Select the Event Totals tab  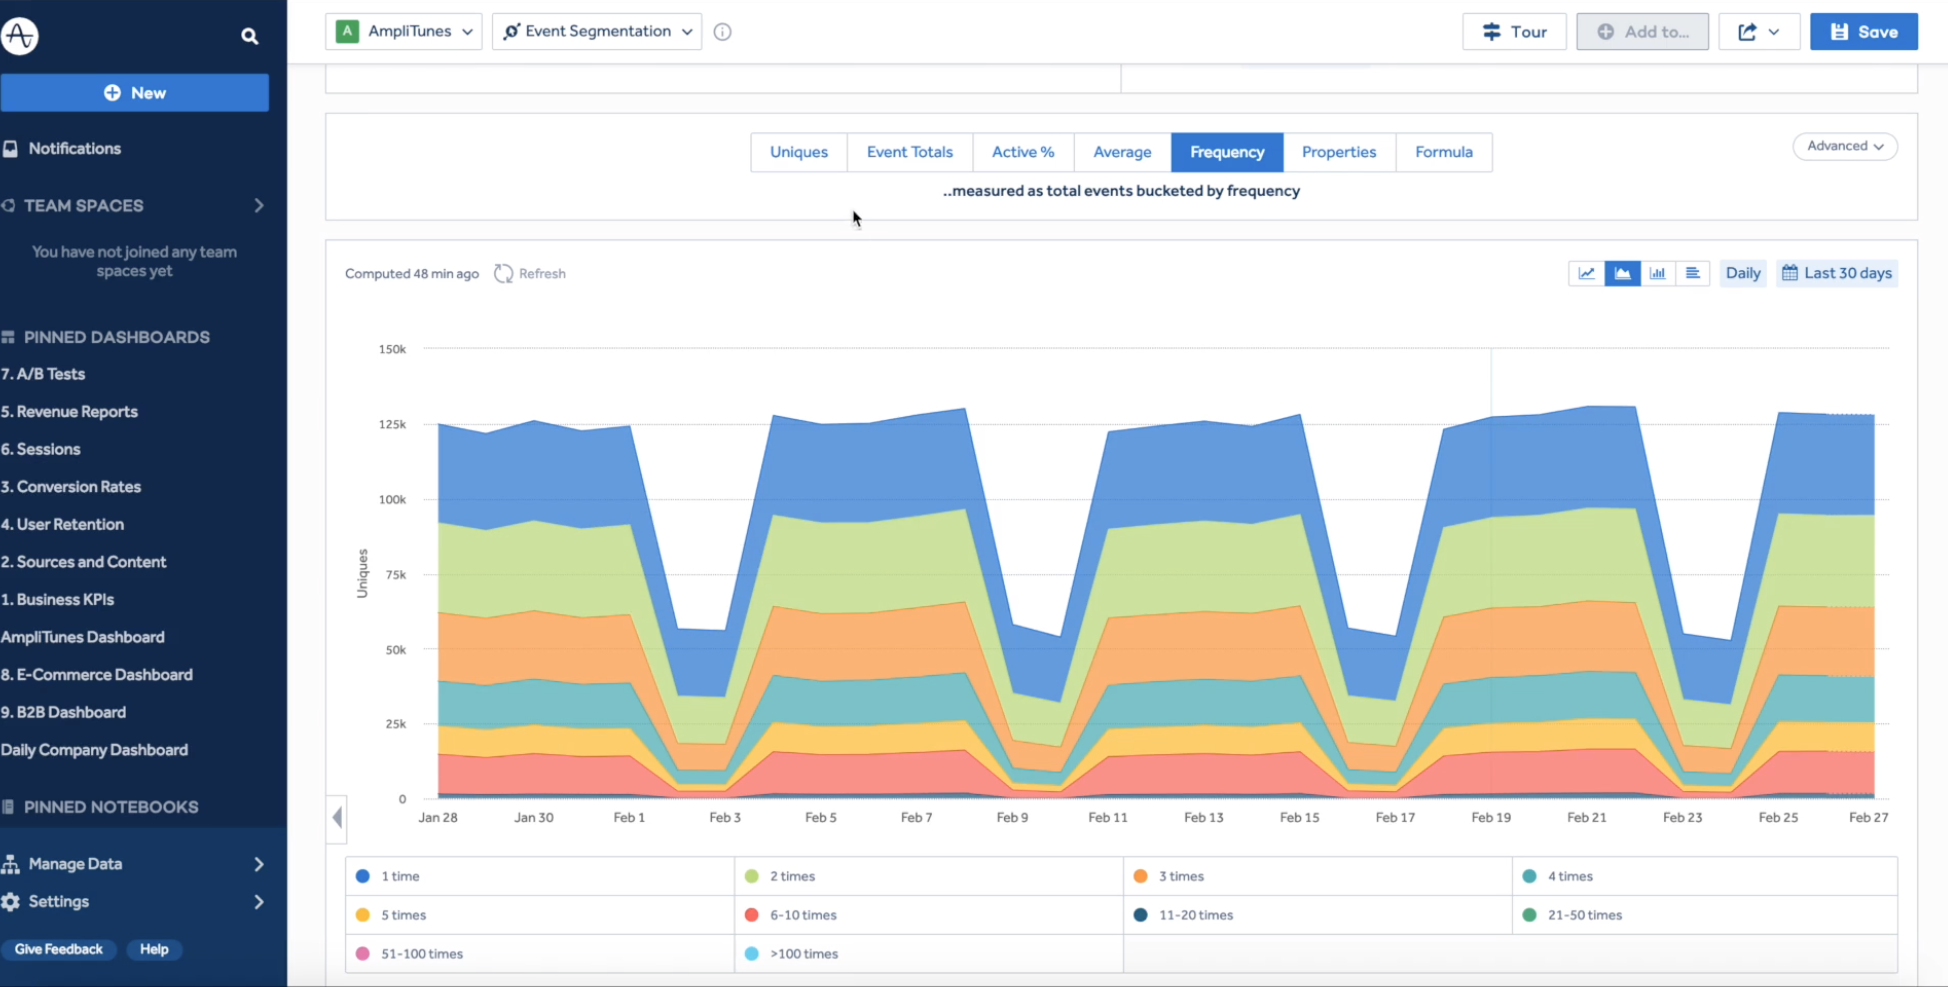910,152
